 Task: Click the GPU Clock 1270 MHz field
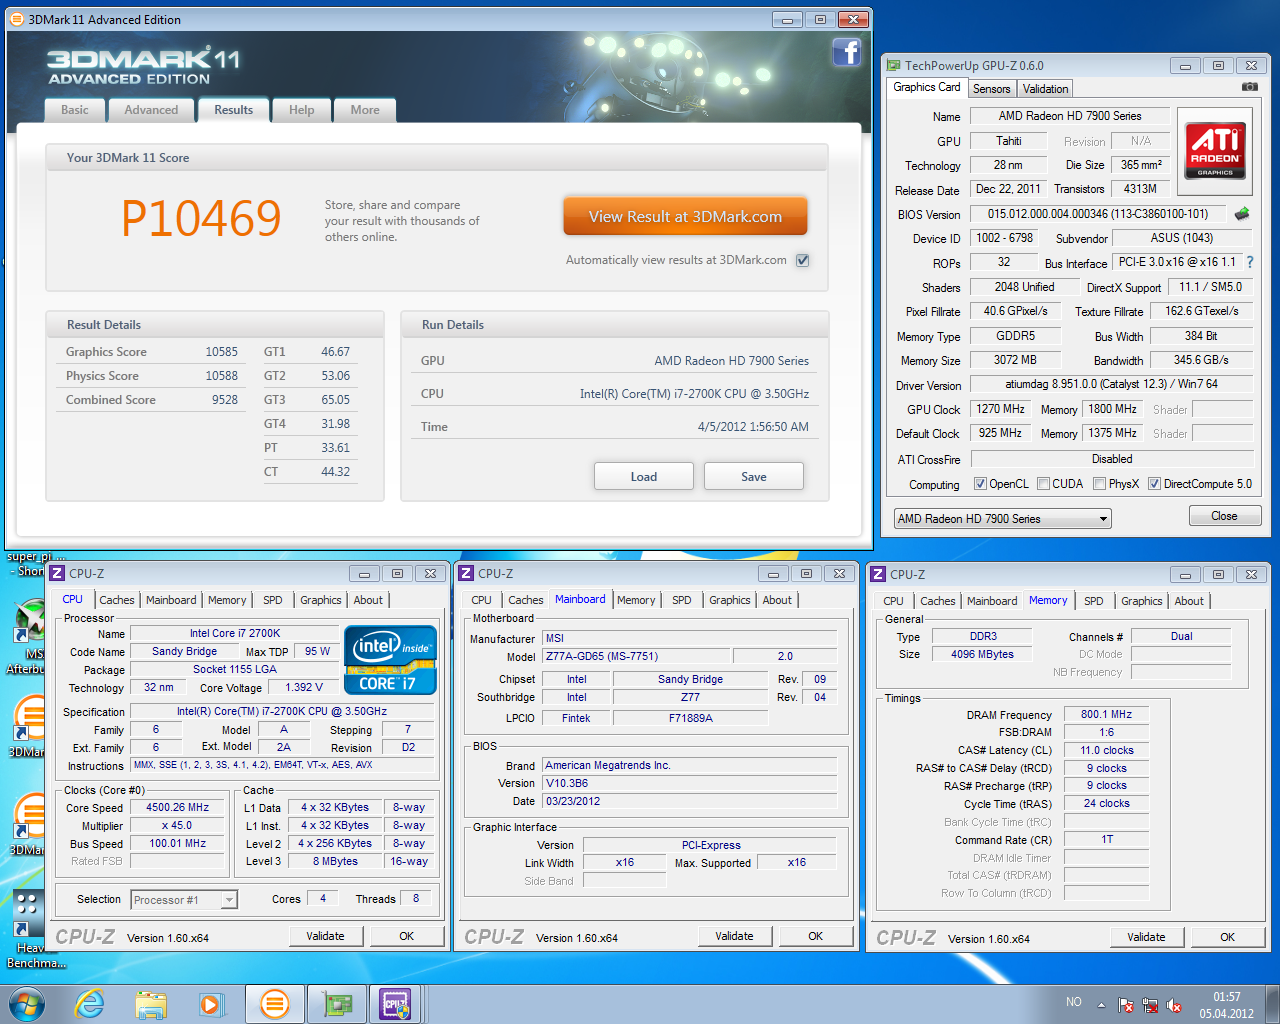pyautogui.click(x=1000, y=409)
